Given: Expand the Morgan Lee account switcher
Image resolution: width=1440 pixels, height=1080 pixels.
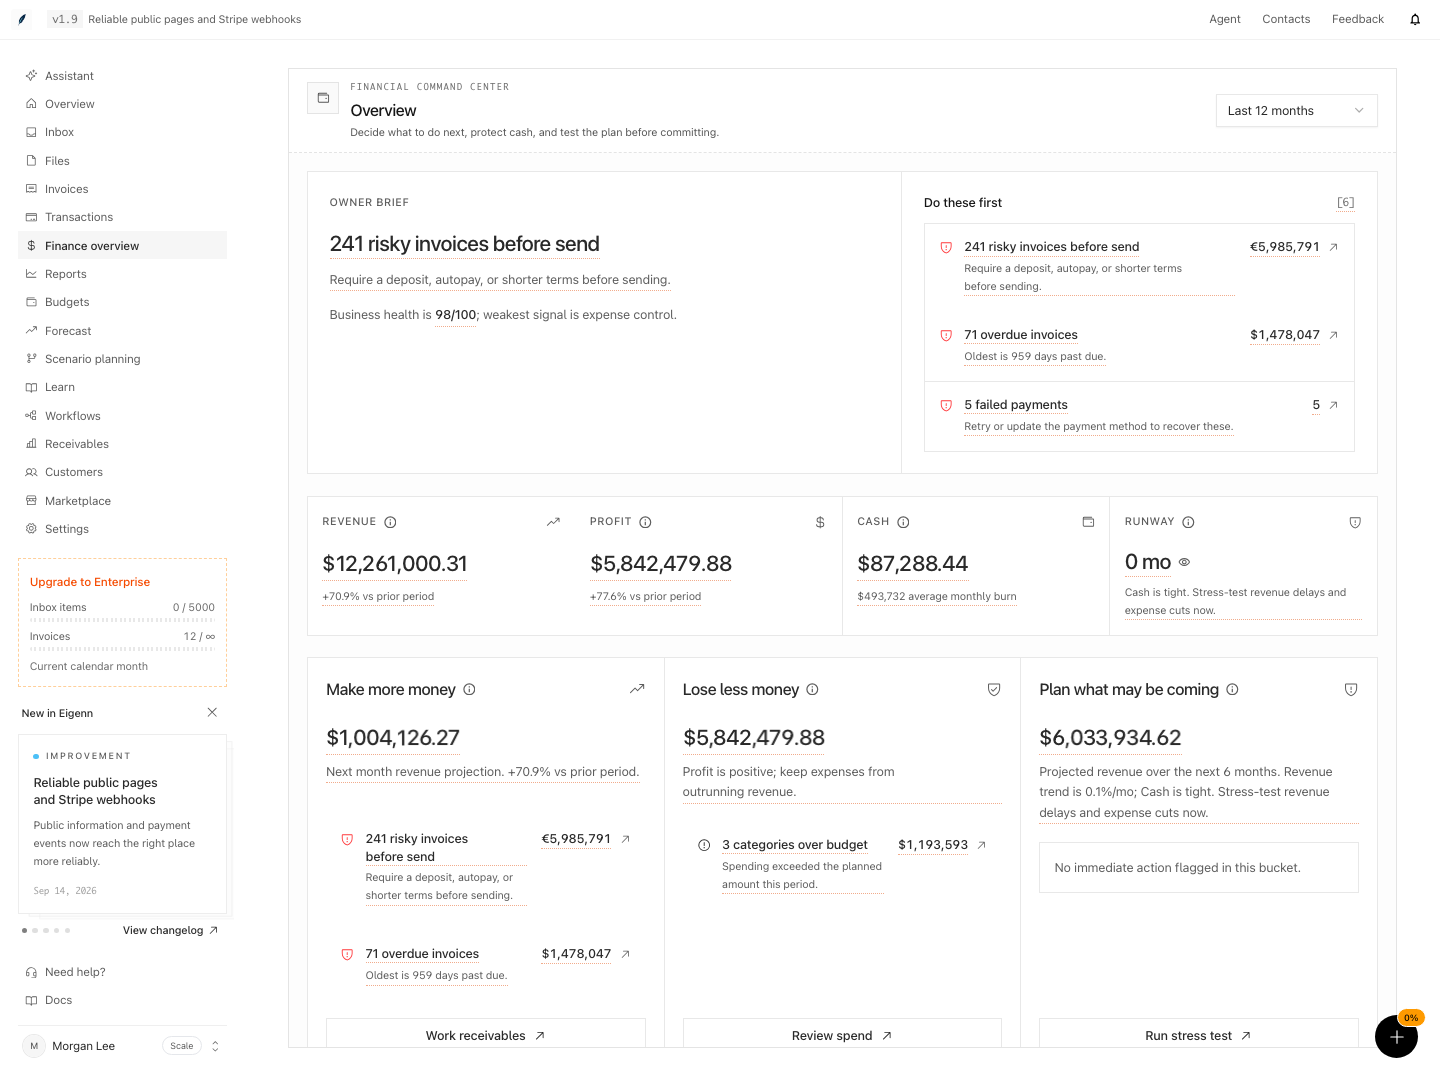Looking at the screenshot, I should click(x=215, y=1046).
